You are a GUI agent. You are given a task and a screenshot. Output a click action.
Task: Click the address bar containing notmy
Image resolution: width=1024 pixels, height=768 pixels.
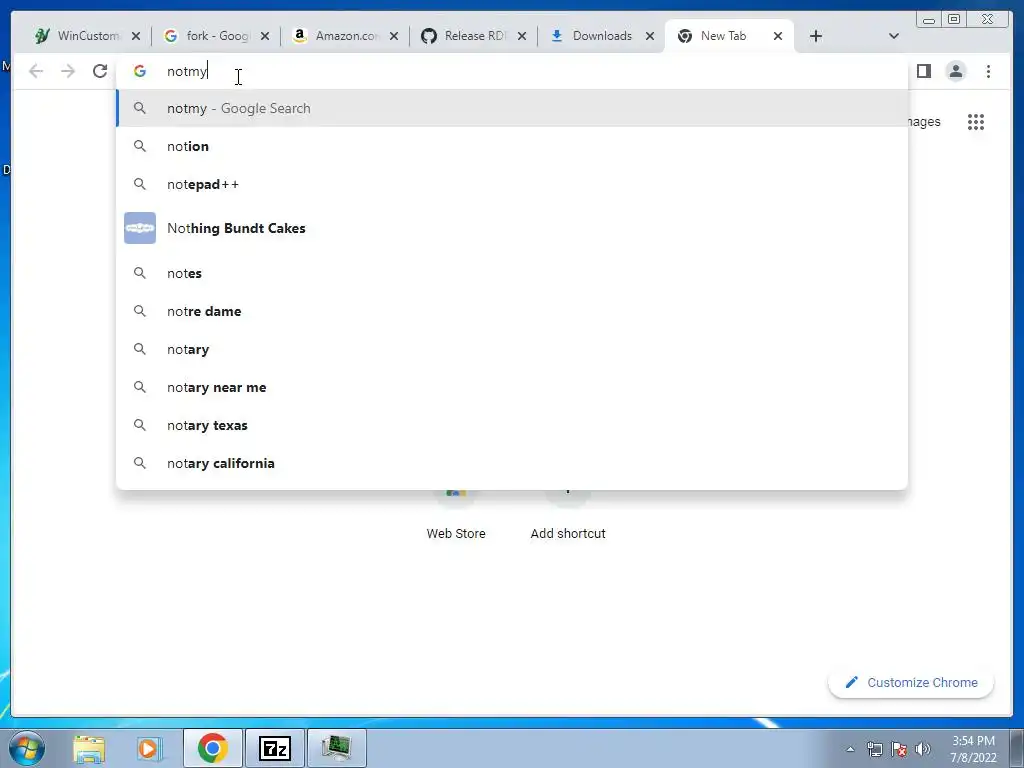513,71
